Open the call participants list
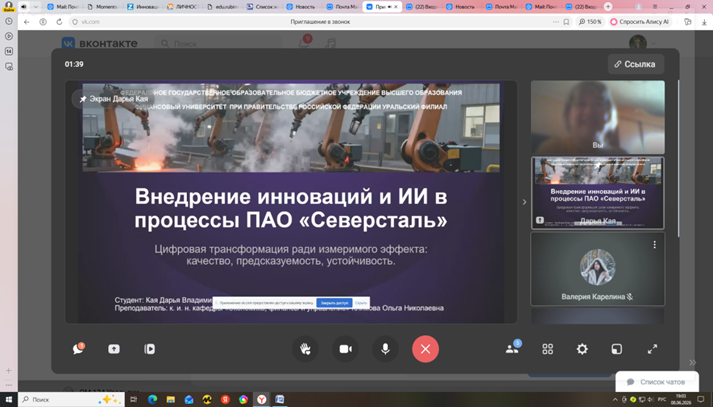This screenshot has height=407, width=713. (512, 349)
